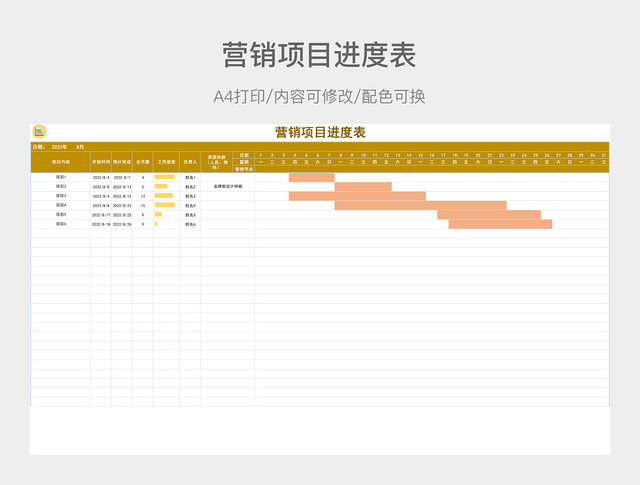Image resolution: width=640 pixels, height=485 pixels.
Task: Select the 资源协助（人员、物料）column header
Action: (x=216, y=162)
